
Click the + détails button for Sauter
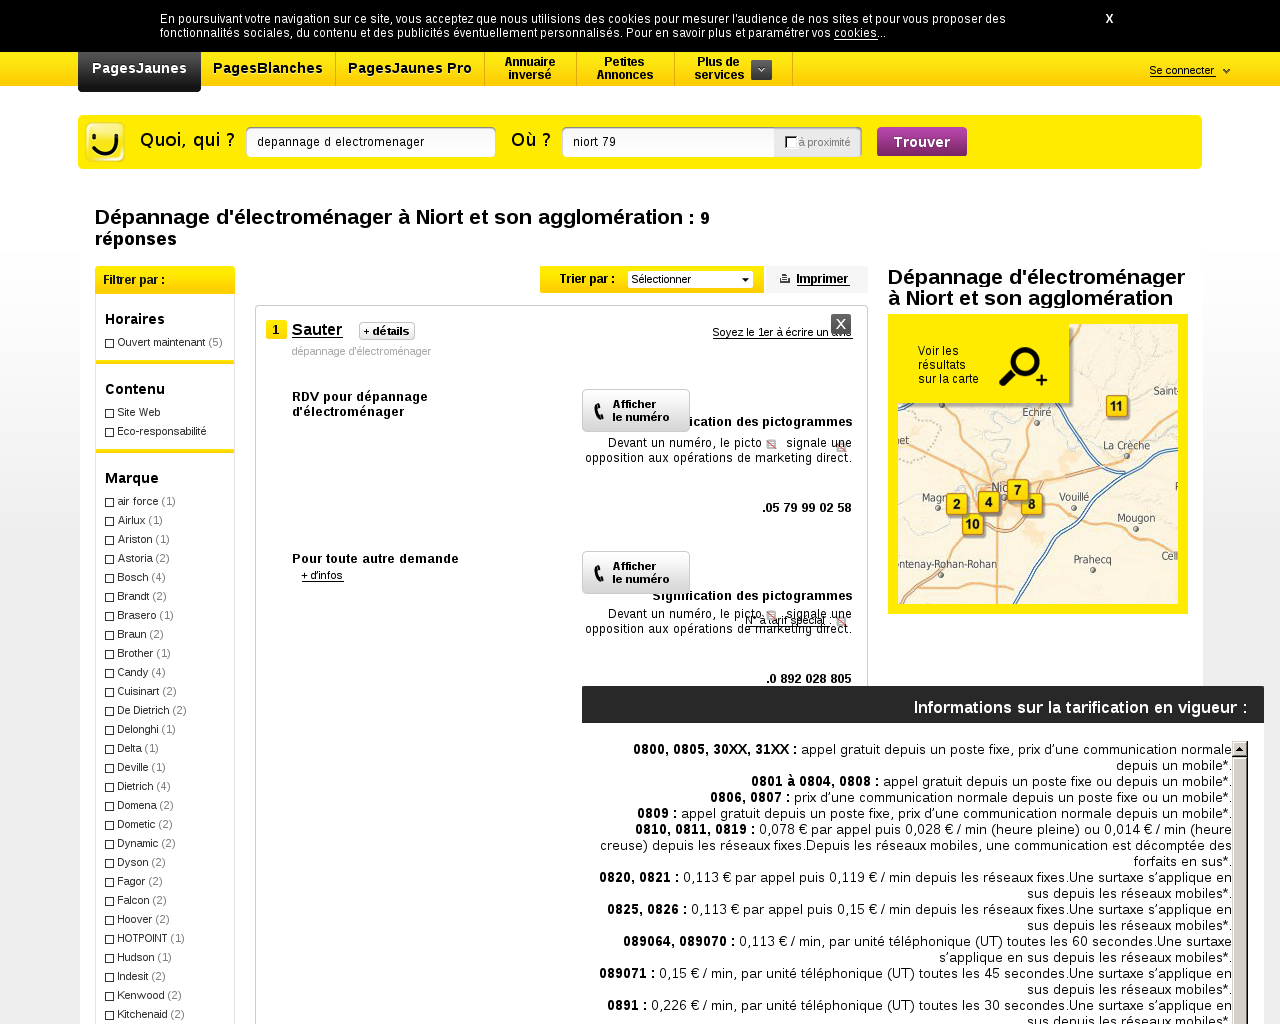point(387,331)
